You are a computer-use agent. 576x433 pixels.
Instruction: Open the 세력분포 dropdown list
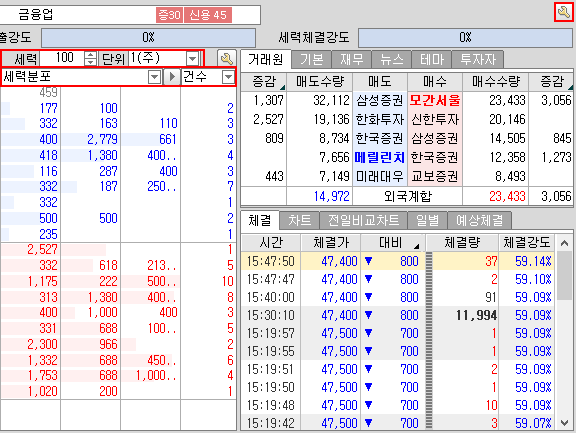coord(155,77)
